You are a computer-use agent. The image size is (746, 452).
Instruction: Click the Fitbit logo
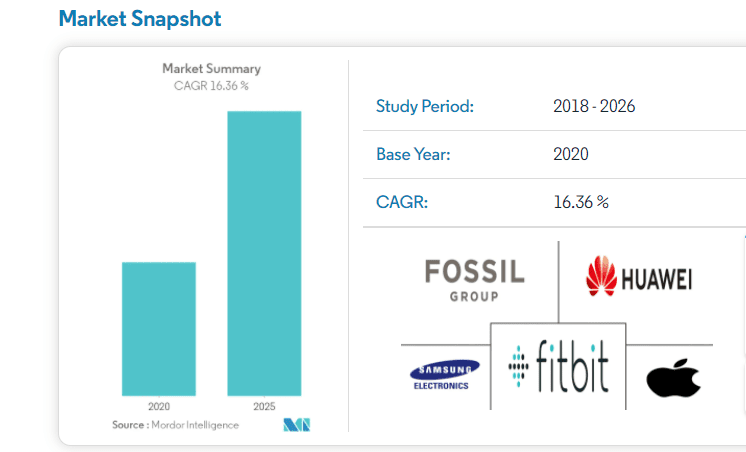pos(559,366)
